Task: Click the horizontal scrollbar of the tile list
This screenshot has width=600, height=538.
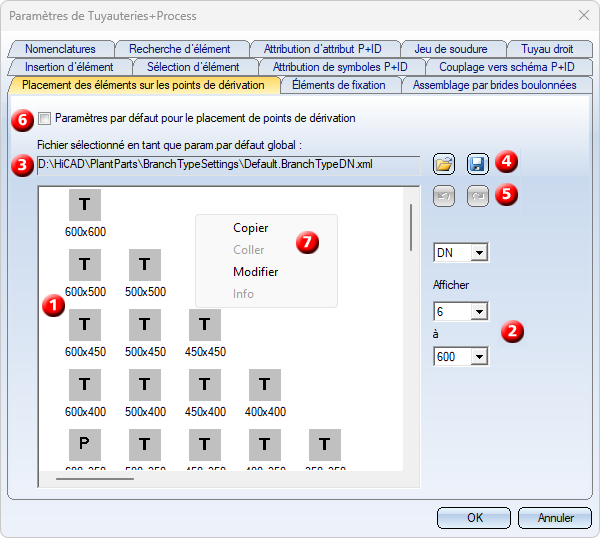Action: coord(95,479)
